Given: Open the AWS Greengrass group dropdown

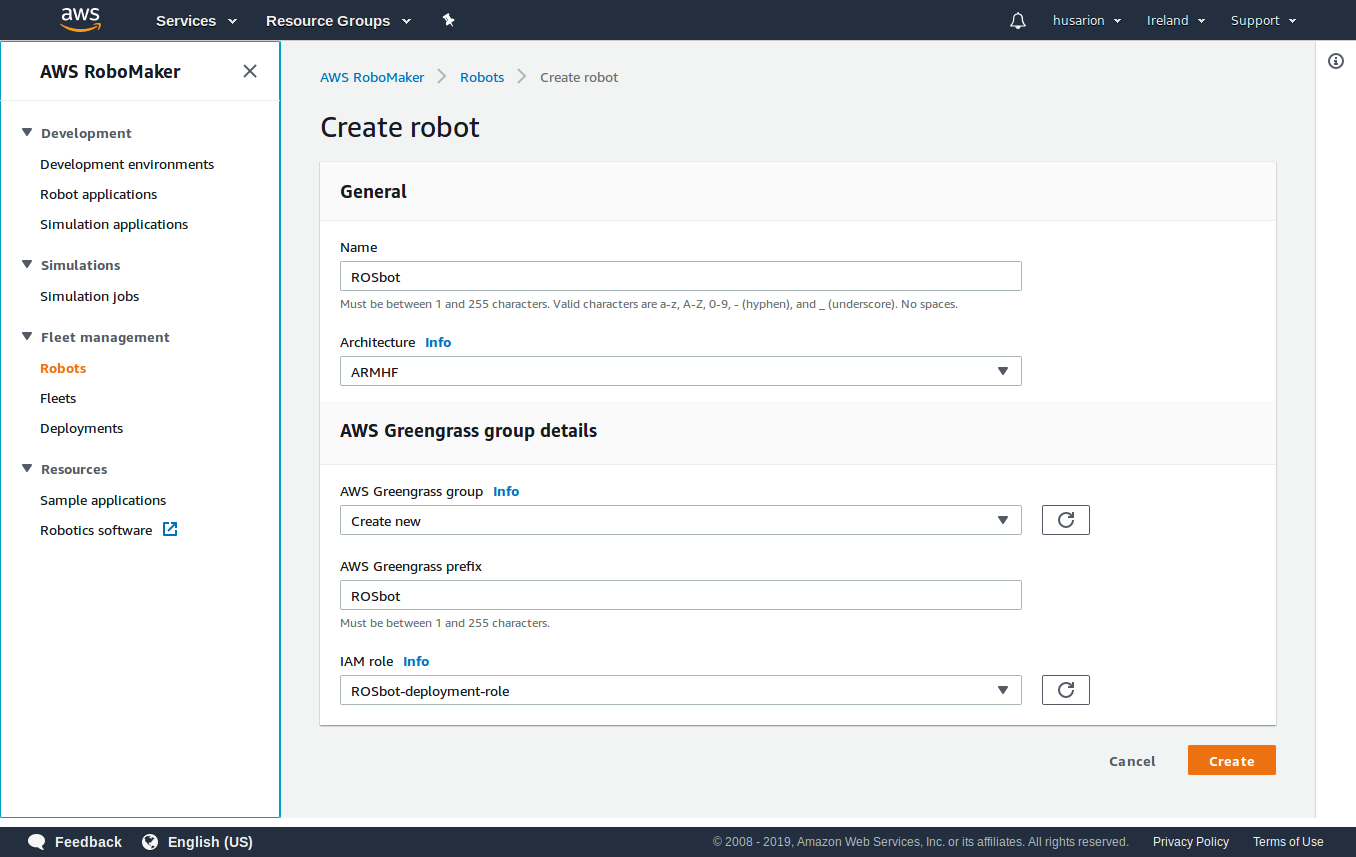Looking at the screenshot, I should [x=681, y=520].
